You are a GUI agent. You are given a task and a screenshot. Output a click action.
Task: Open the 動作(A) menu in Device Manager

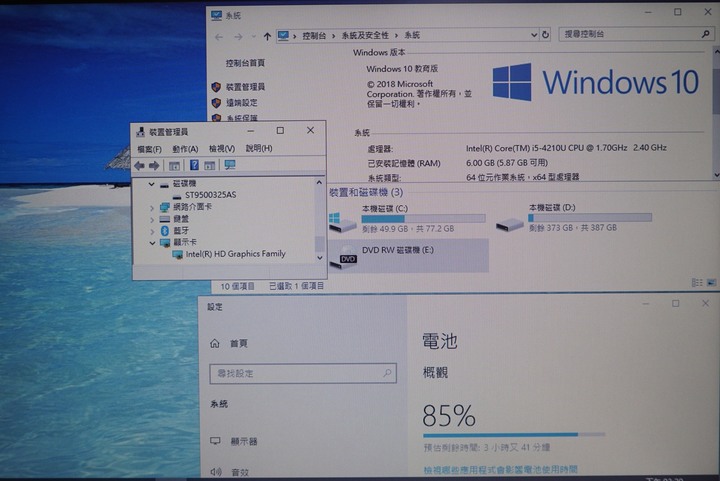185,149
